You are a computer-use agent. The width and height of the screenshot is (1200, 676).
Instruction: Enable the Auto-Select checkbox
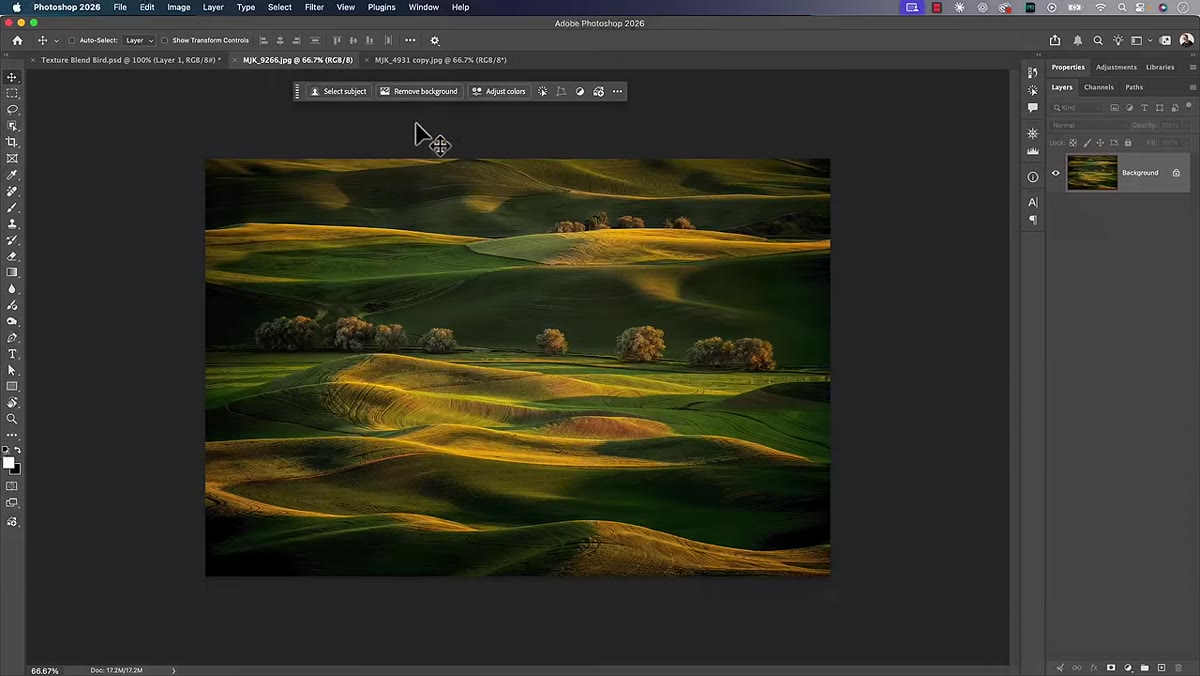coord(72,41)
